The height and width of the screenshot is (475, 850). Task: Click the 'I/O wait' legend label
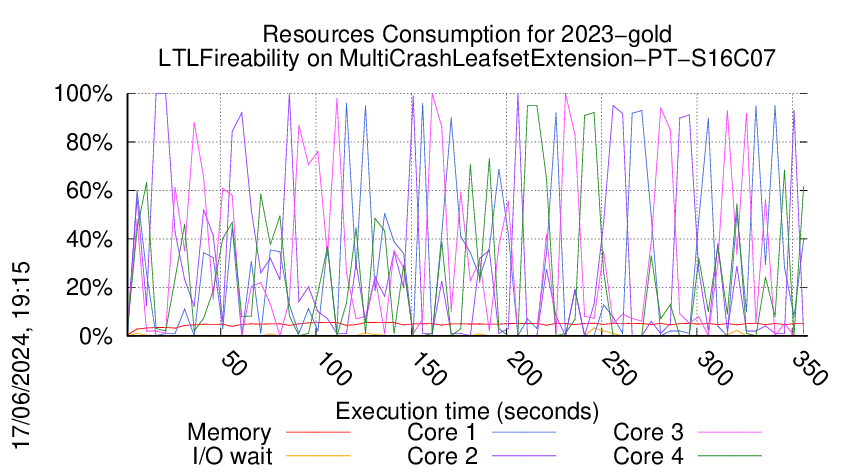pyautogui.click(x=232, y=456)
